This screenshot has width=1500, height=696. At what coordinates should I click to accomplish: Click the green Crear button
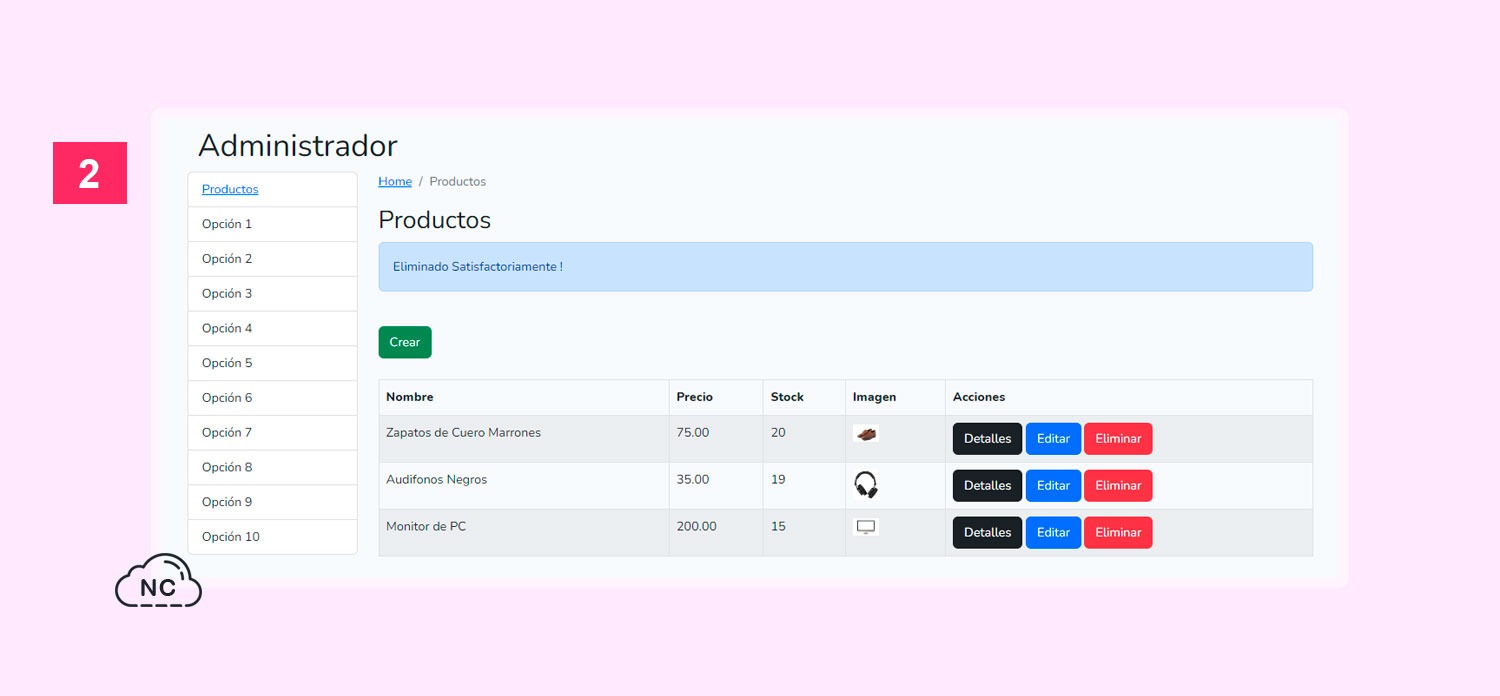[405, 342]
